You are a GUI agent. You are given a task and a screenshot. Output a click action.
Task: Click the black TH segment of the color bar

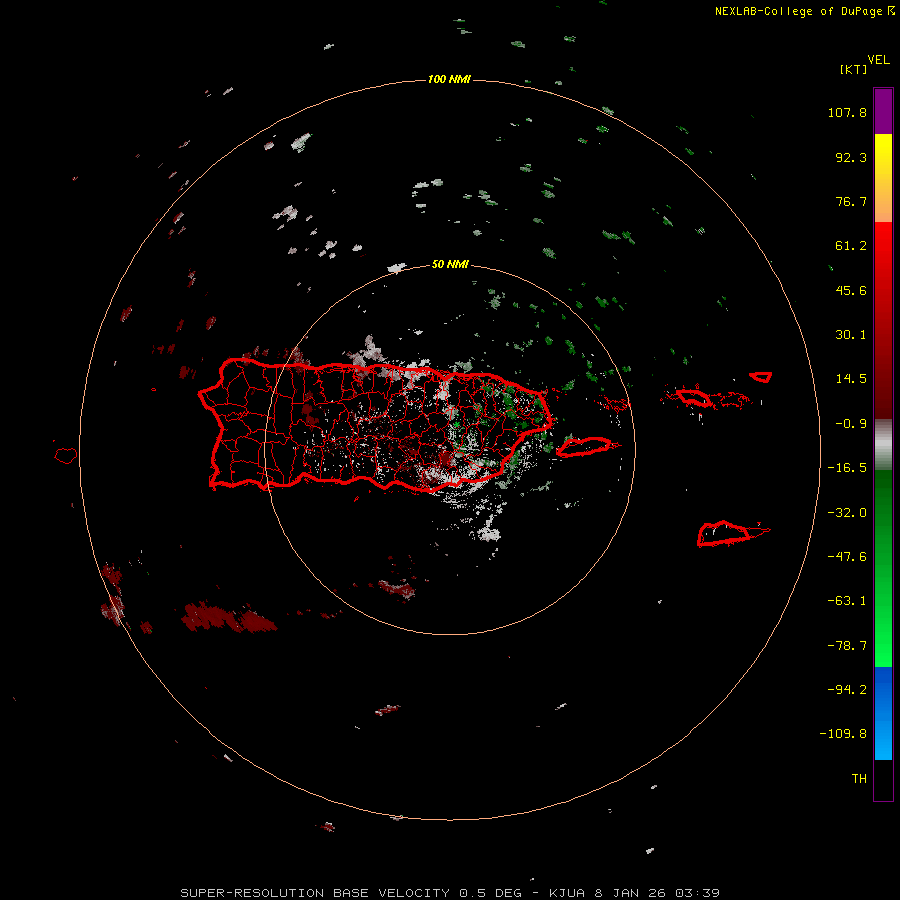point(883,779)
